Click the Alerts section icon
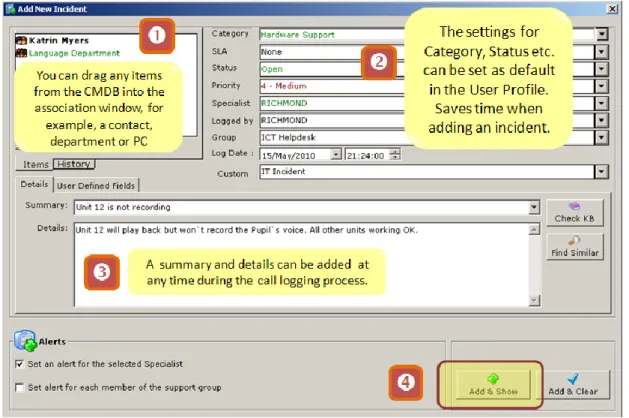This screenshot has height=418, width=629. 25,341
